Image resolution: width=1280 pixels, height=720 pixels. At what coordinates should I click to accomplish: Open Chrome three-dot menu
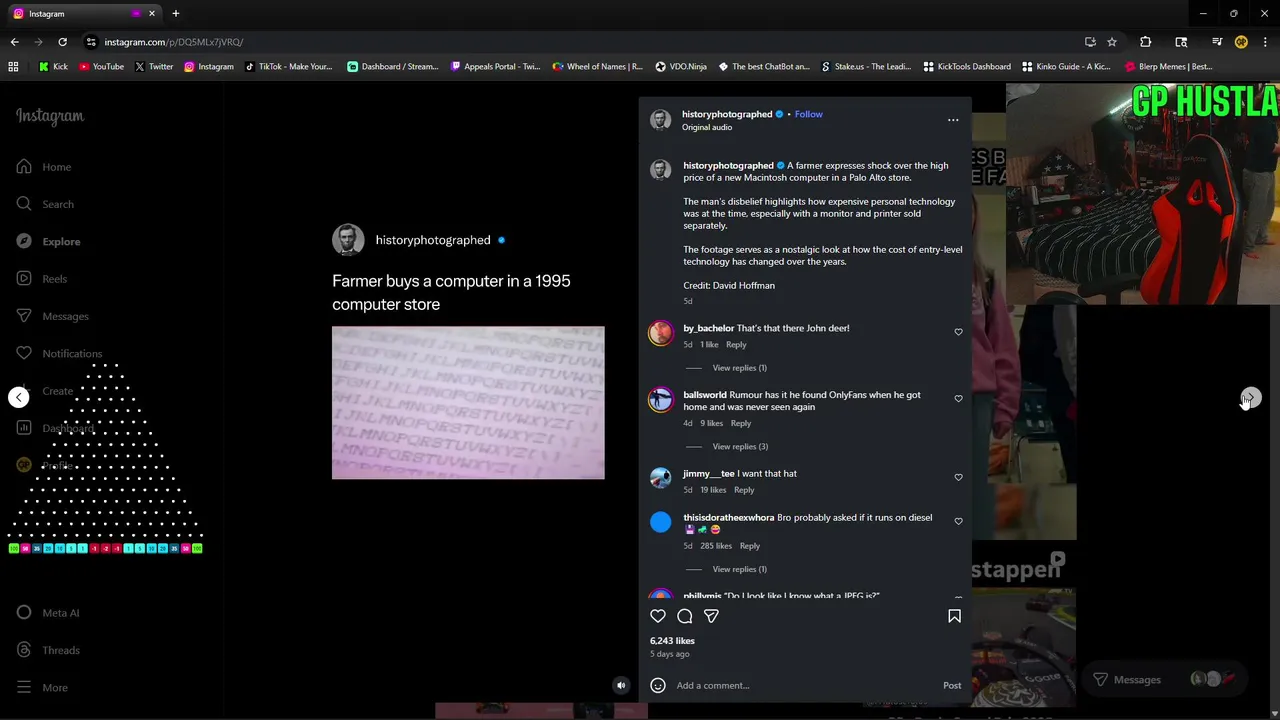pos(1265,42)
